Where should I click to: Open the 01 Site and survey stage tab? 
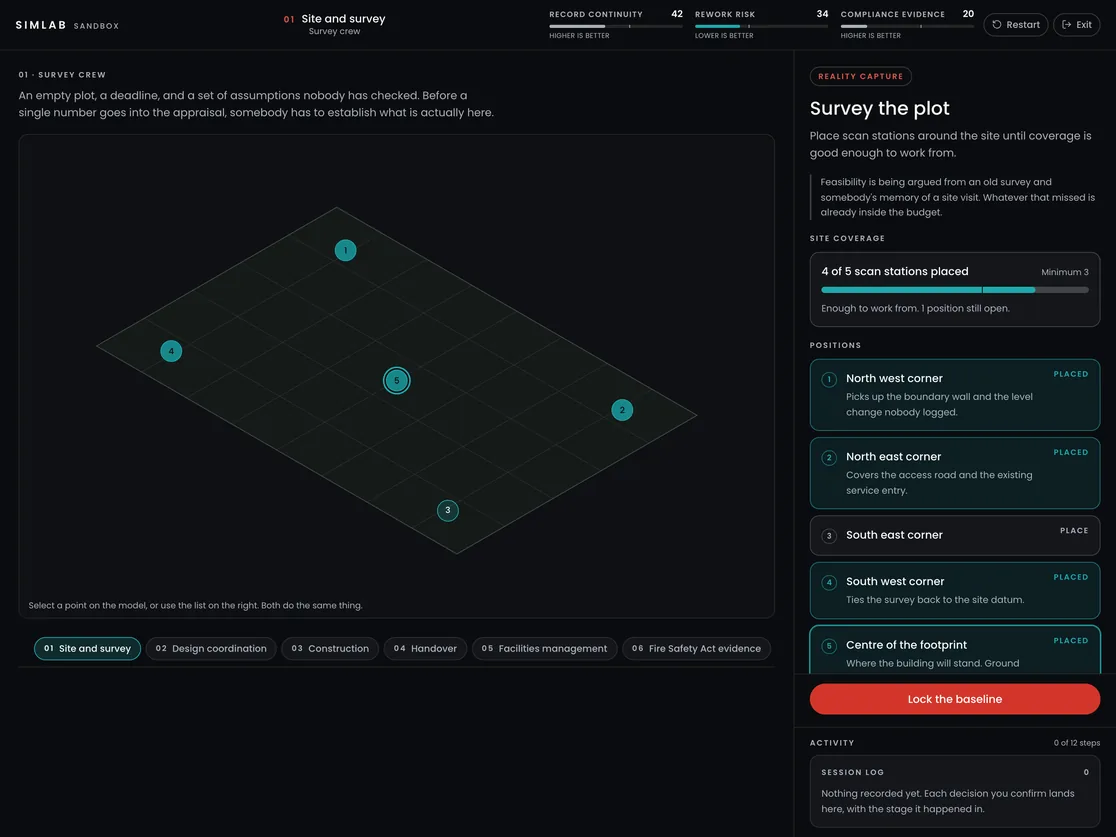[x=88, y=648]
